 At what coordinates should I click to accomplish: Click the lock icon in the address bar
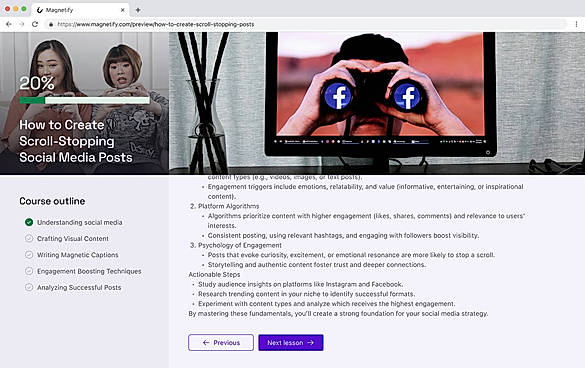click(51, 24)
